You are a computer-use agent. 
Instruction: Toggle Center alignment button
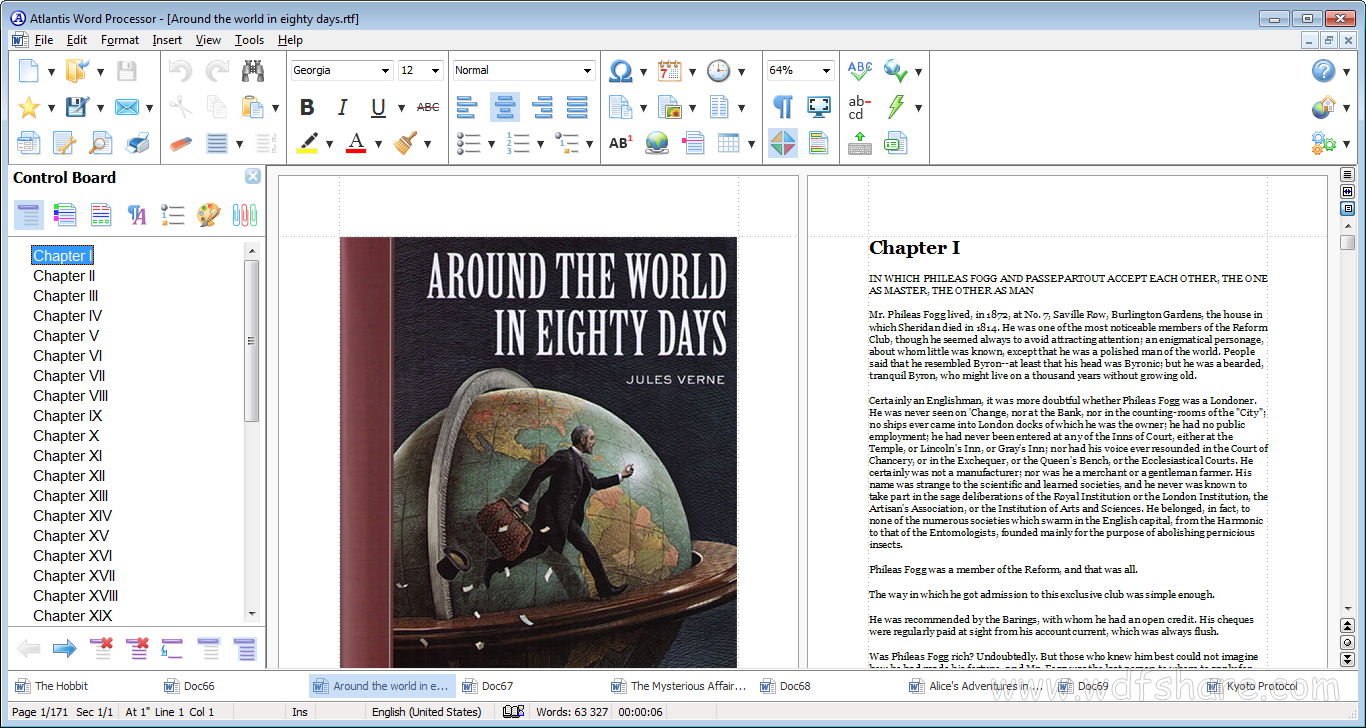coord(505,107)
